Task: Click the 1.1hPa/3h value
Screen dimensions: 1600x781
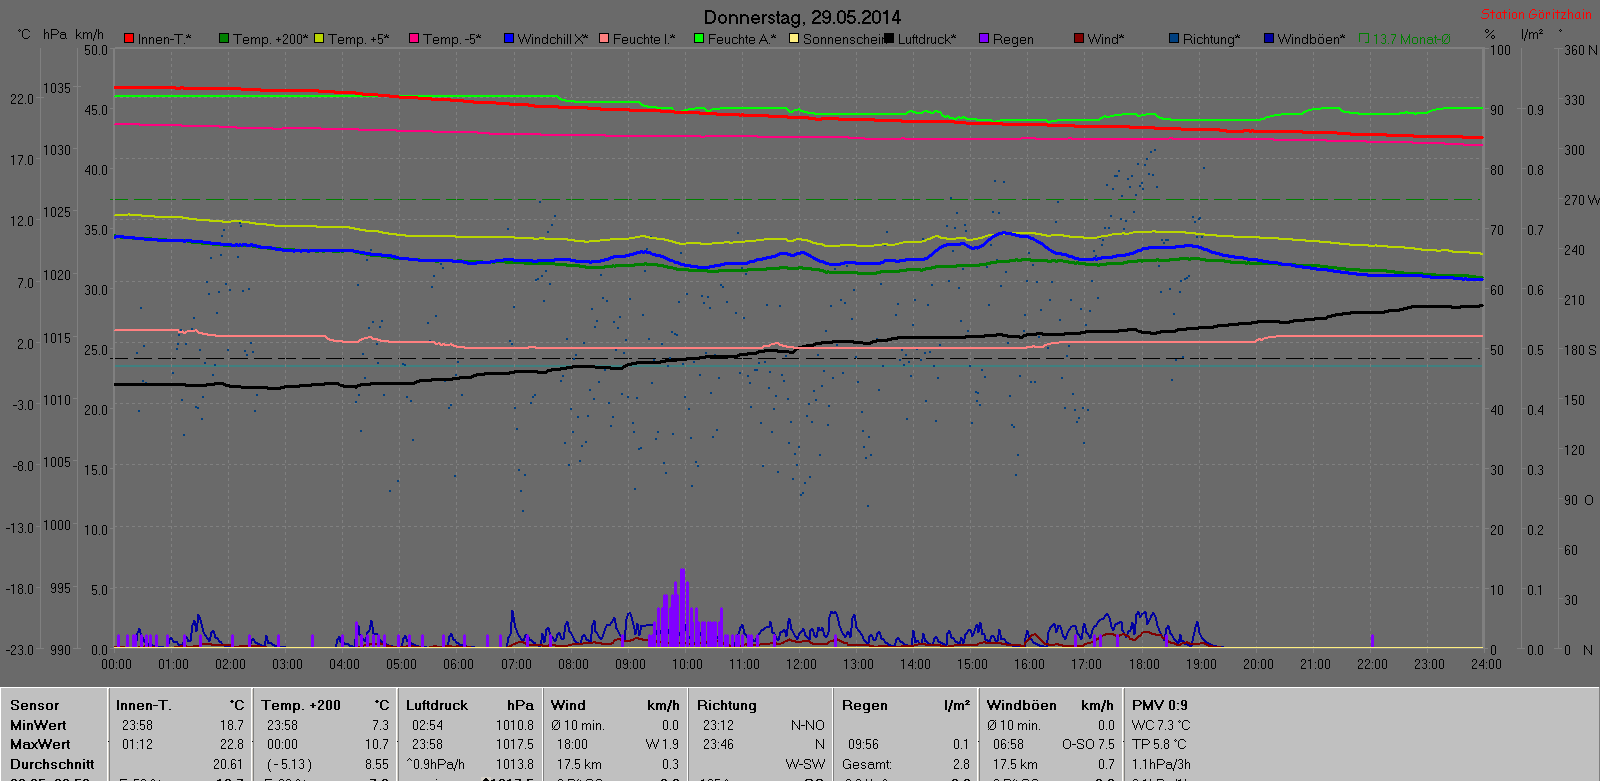Action: 1161,764
